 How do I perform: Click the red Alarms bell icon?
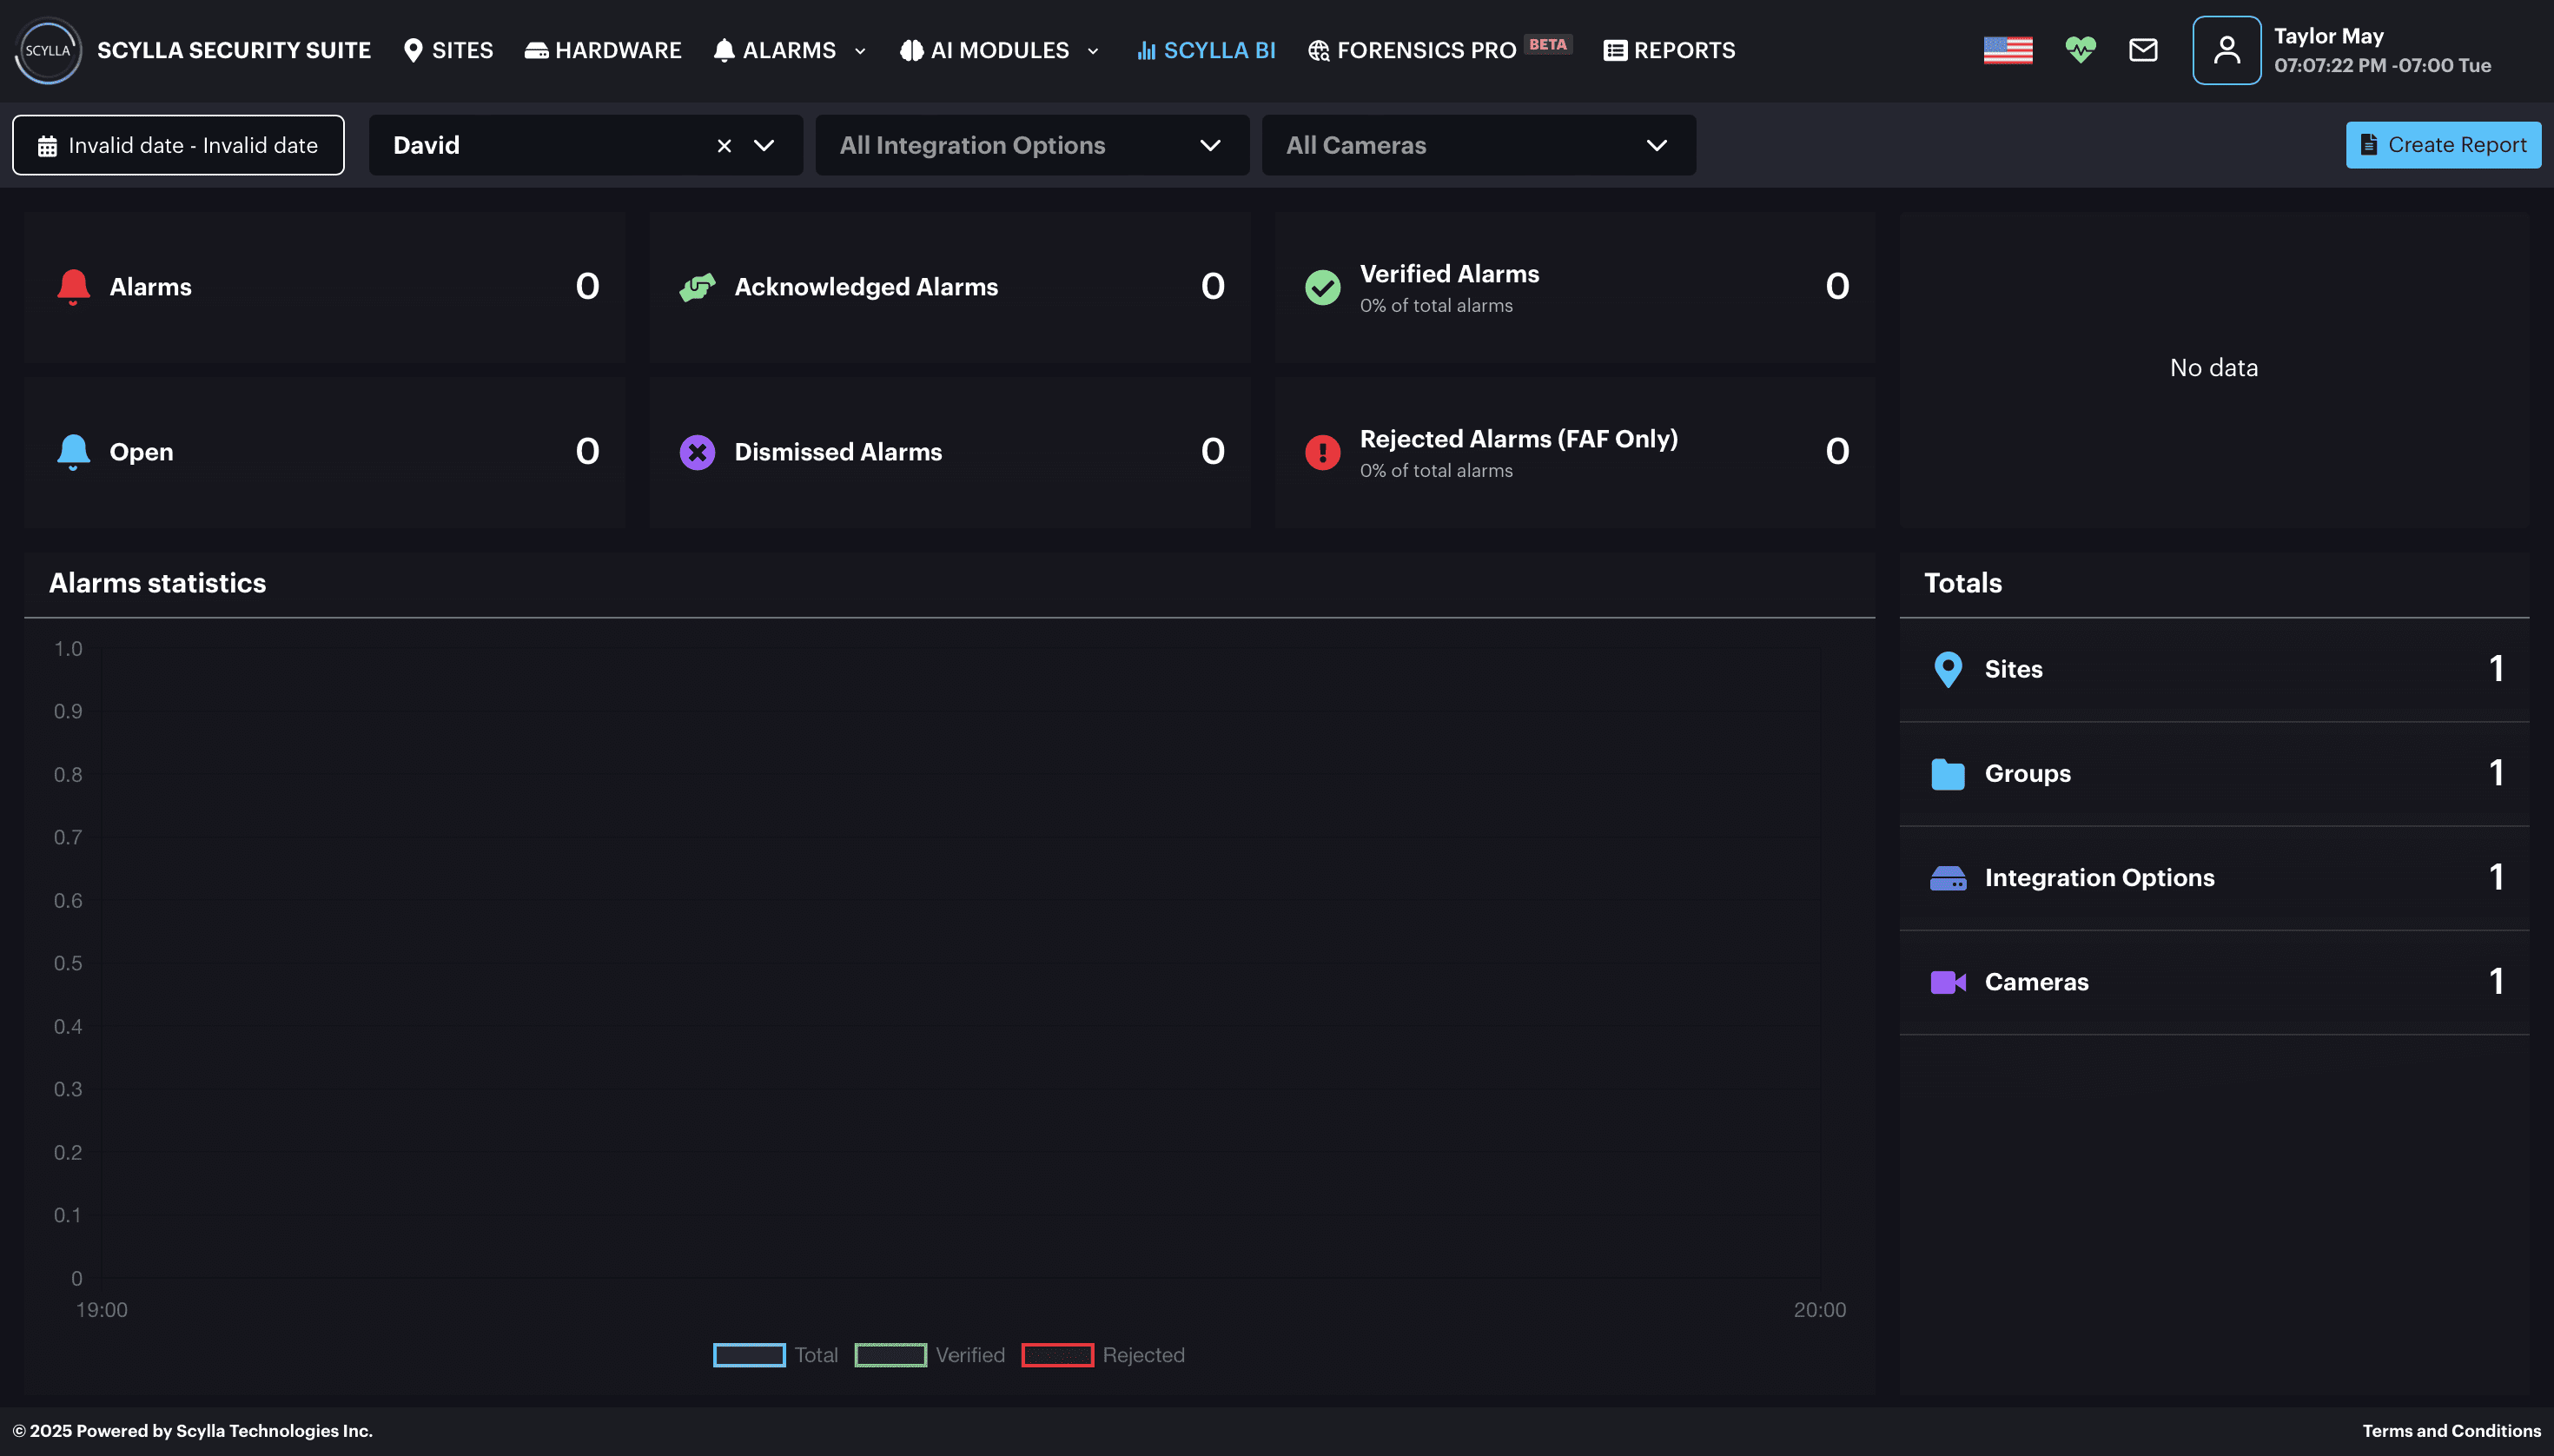point(73,287)
